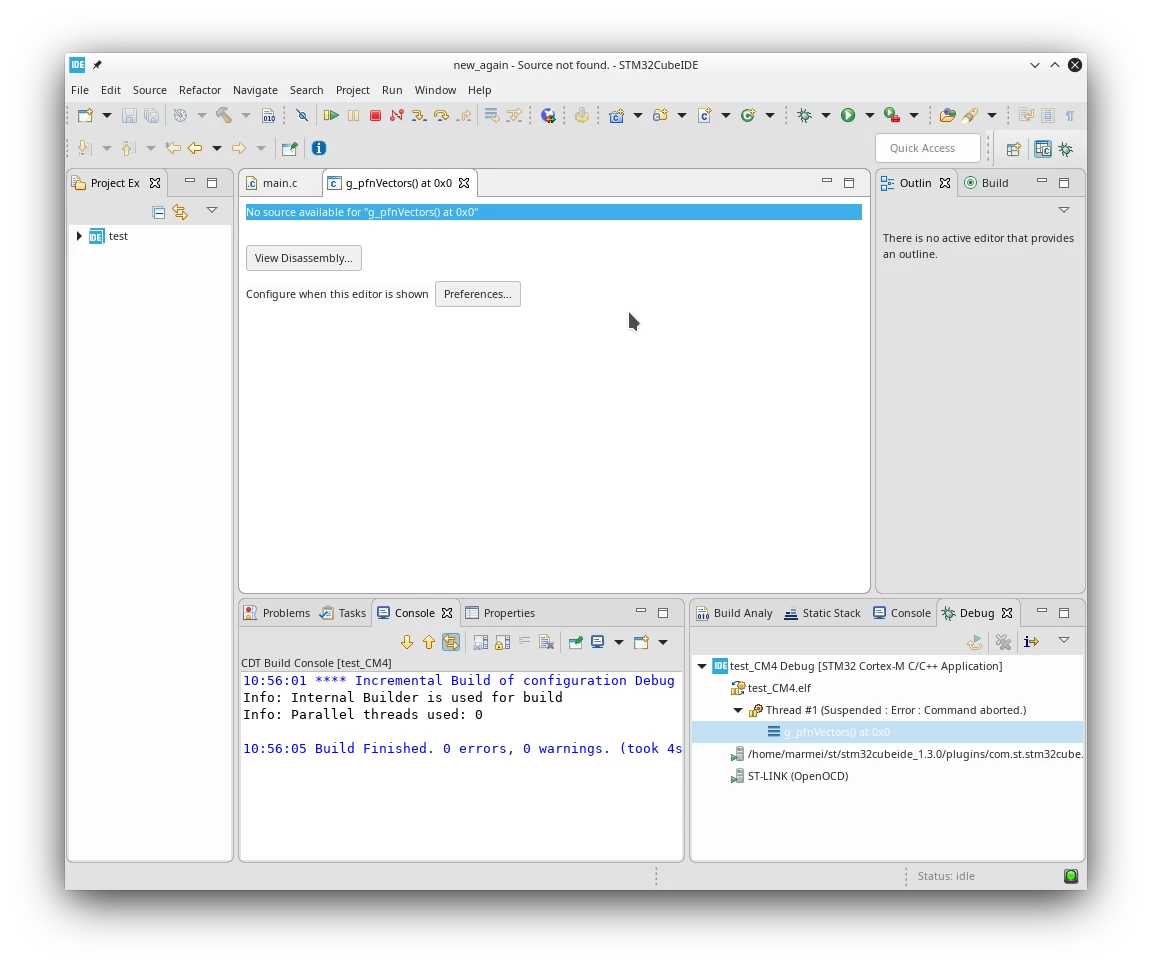Viewport: 1152px width, 967px height.
Task: Toggle the Console scroll lock arrows icon
Action: click(451, 642)
